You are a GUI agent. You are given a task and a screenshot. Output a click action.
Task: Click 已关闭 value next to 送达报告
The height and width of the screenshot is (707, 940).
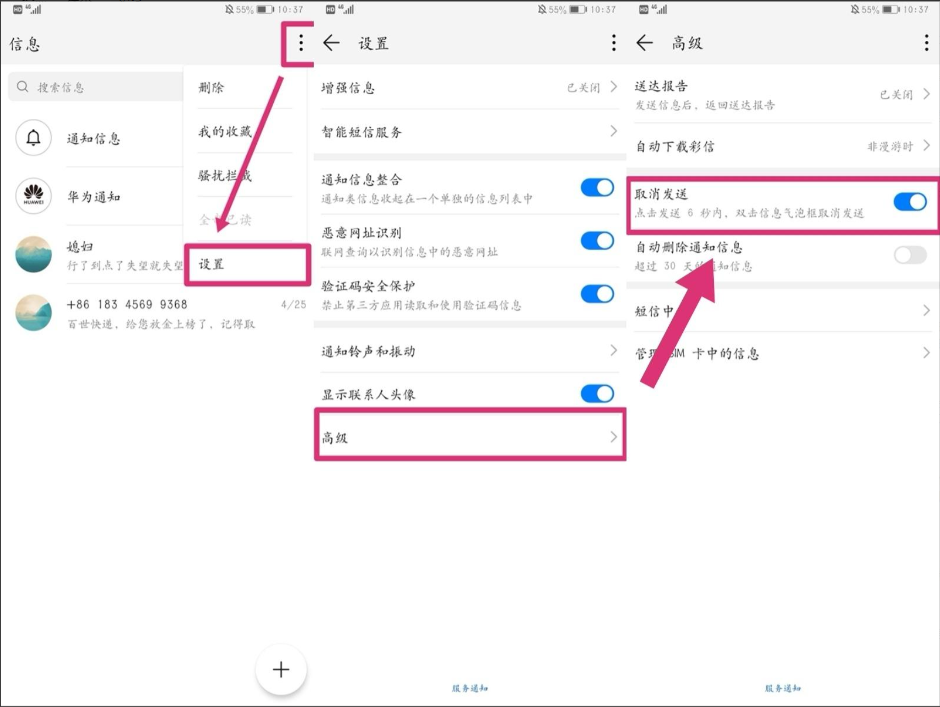[896, 95]
